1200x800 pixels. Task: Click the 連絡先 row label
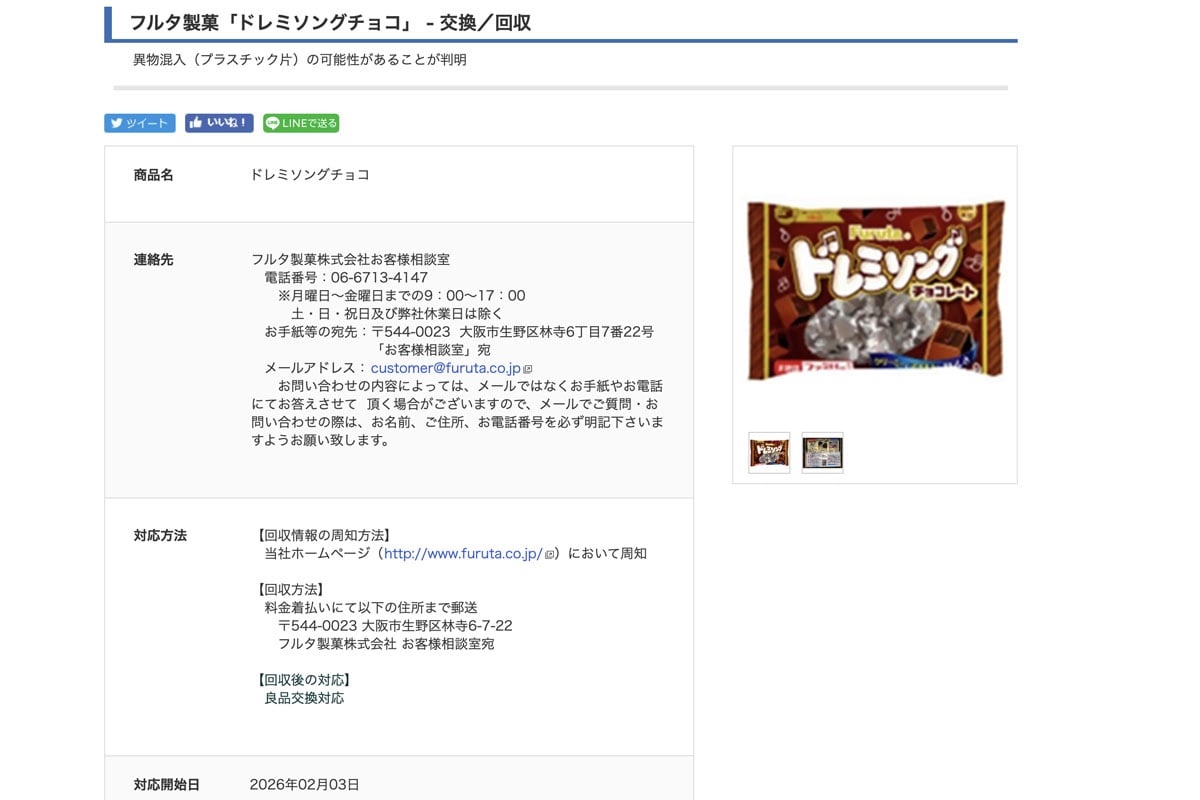pos(153,259)
